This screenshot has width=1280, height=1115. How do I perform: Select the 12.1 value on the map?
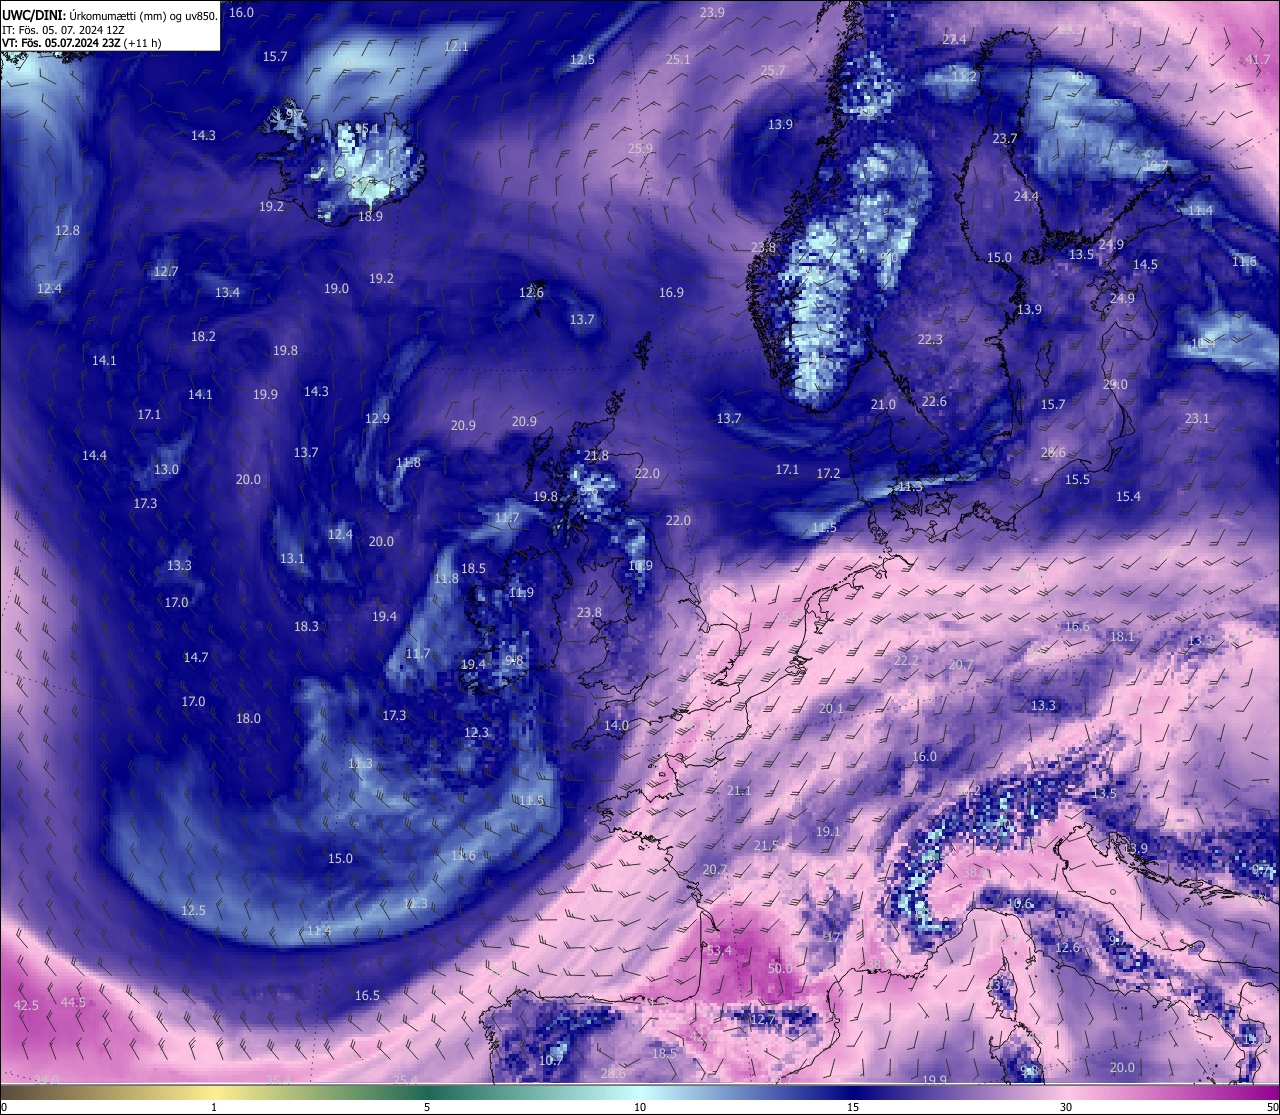(x=456, y=46)
